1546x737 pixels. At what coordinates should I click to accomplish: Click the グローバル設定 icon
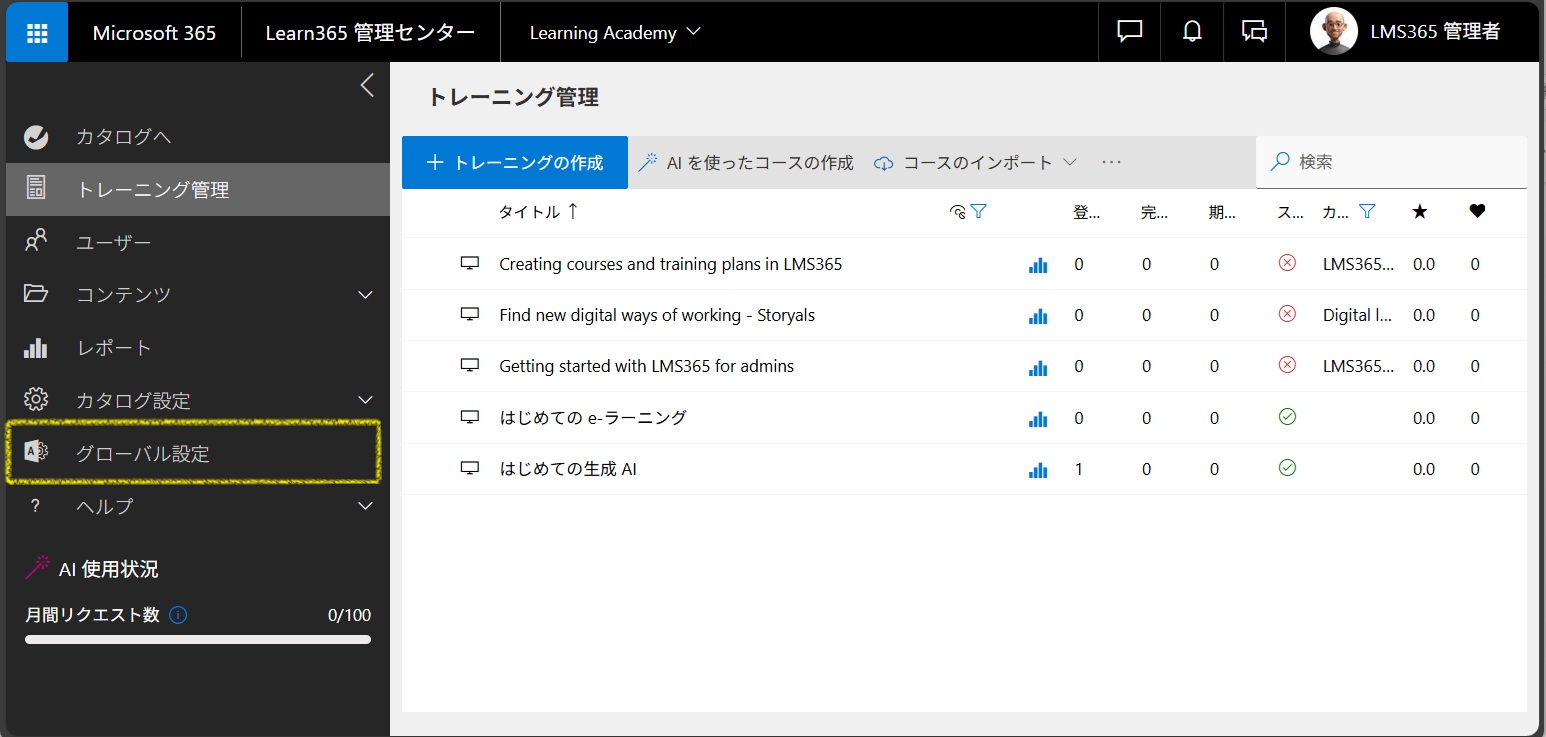coord(36,452)
